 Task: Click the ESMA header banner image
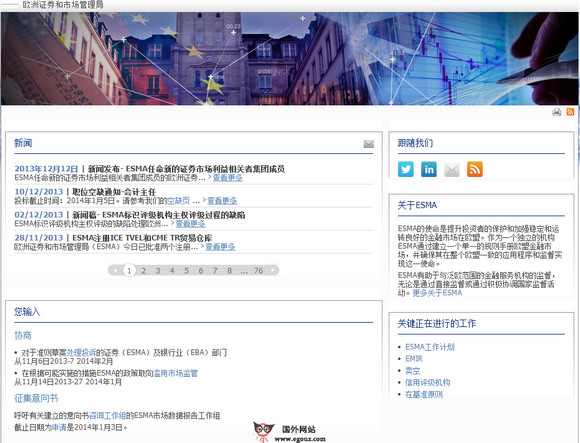tap(289, 59)
